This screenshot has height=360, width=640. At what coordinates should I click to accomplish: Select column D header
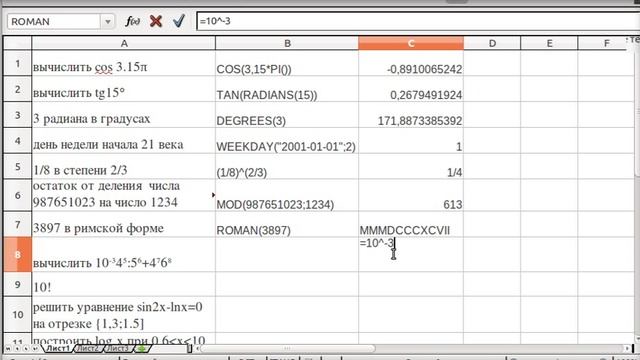[x=492, y=43]
